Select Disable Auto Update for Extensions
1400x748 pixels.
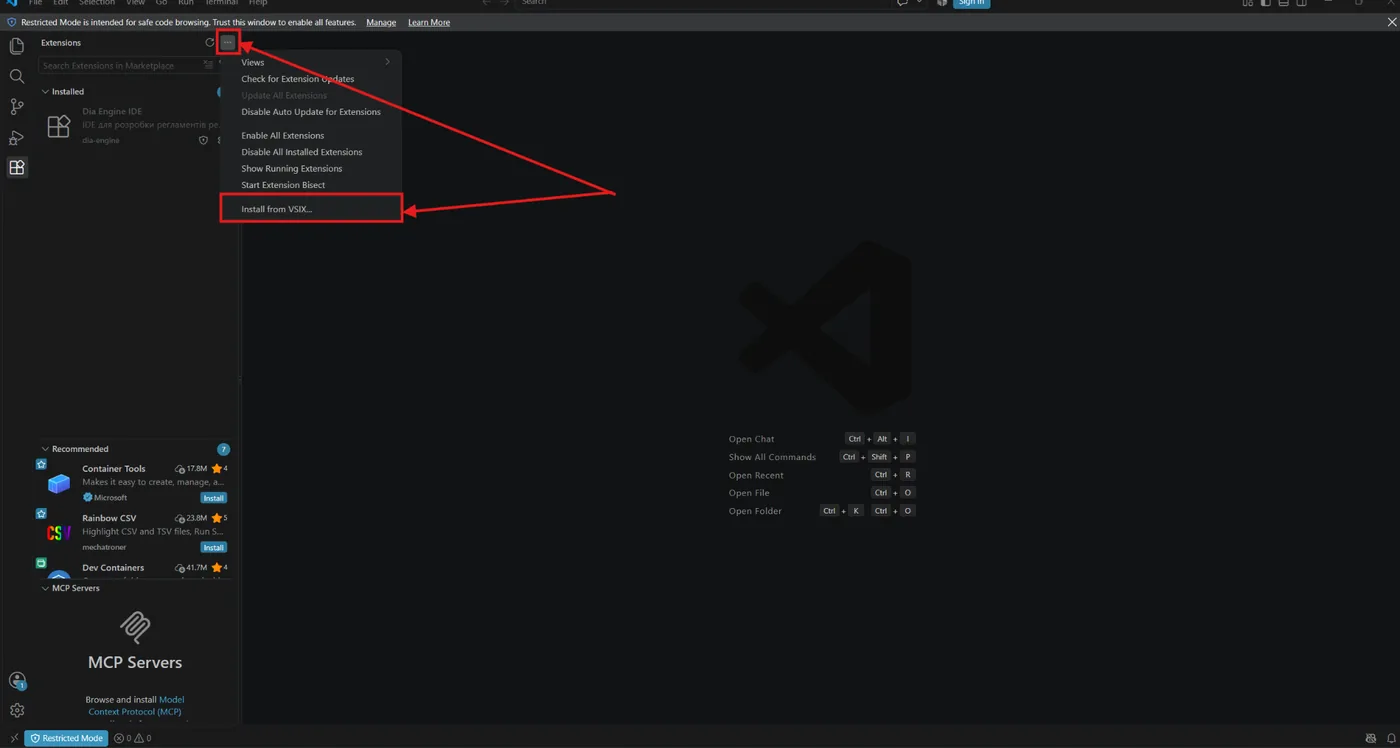(x=312, y=112)
